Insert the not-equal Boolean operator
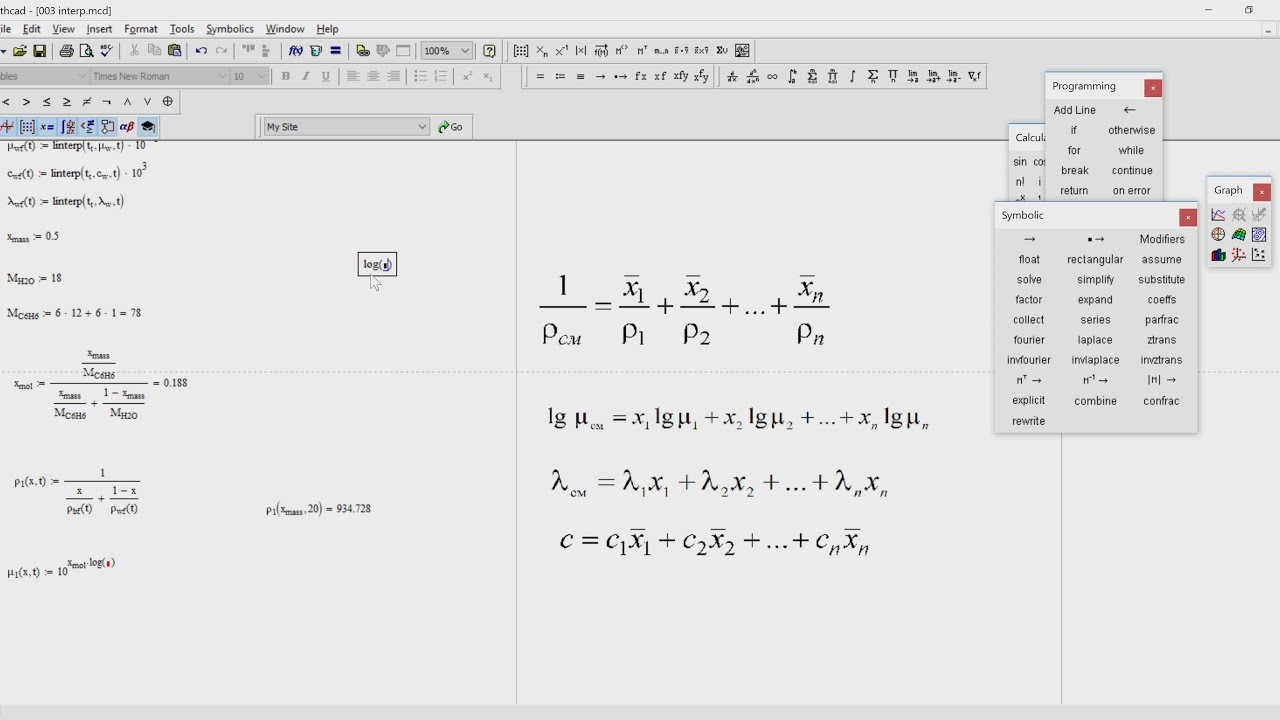The width and height of the screenshot is (1280, 720). 86,102
